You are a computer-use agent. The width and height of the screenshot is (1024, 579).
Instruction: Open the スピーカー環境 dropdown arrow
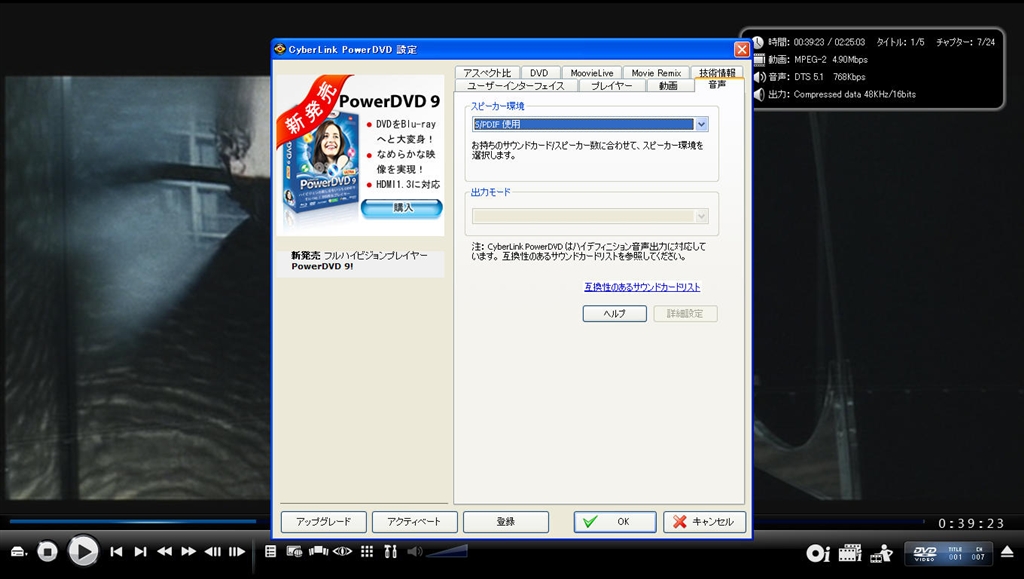(x=701, y=124)
